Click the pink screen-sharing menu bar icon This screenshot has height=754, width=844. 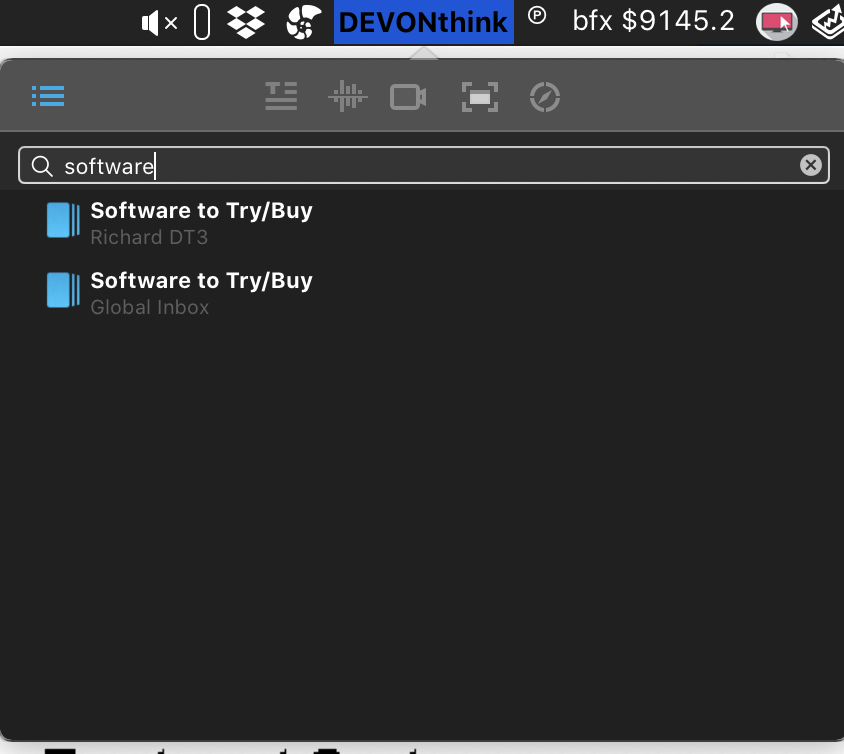[x=777, y=20]
